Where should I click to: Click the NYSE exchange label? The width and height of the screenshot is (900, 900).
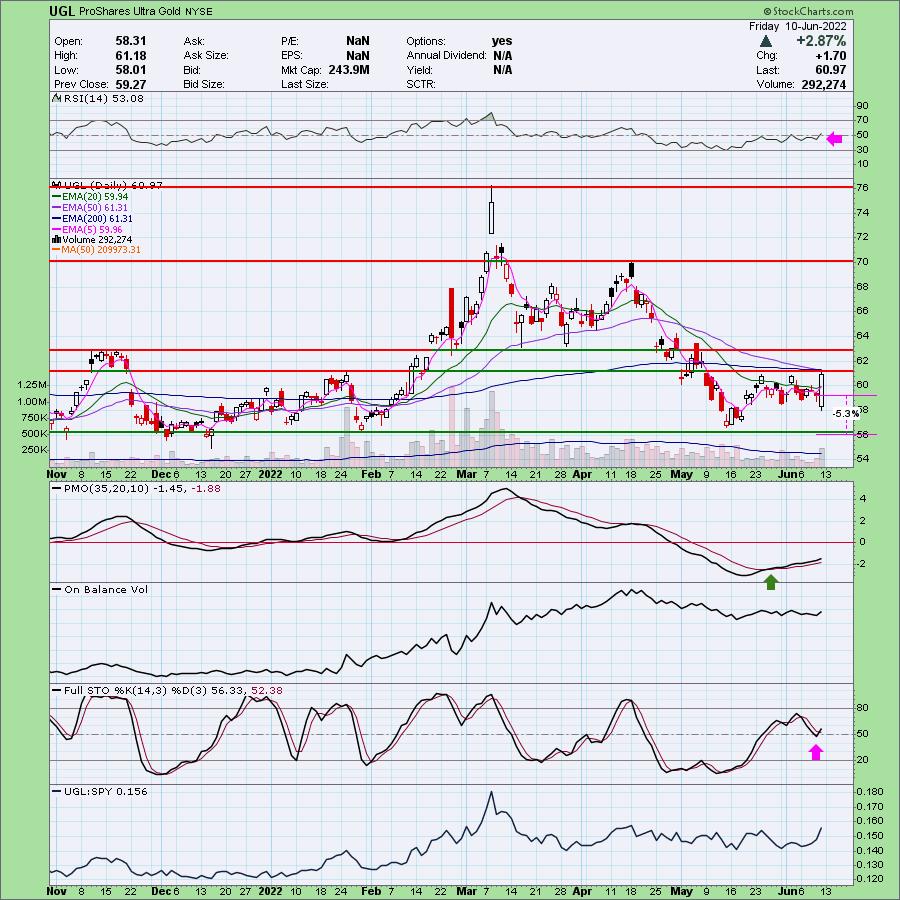point(199,11)
